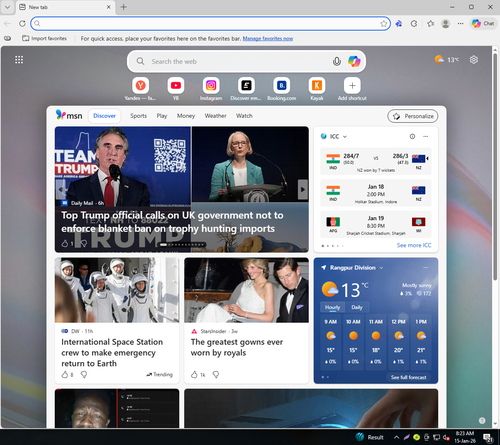The image size is (500, 445).
Task: Click the Manage favorites now link
Action: point(268,39)
